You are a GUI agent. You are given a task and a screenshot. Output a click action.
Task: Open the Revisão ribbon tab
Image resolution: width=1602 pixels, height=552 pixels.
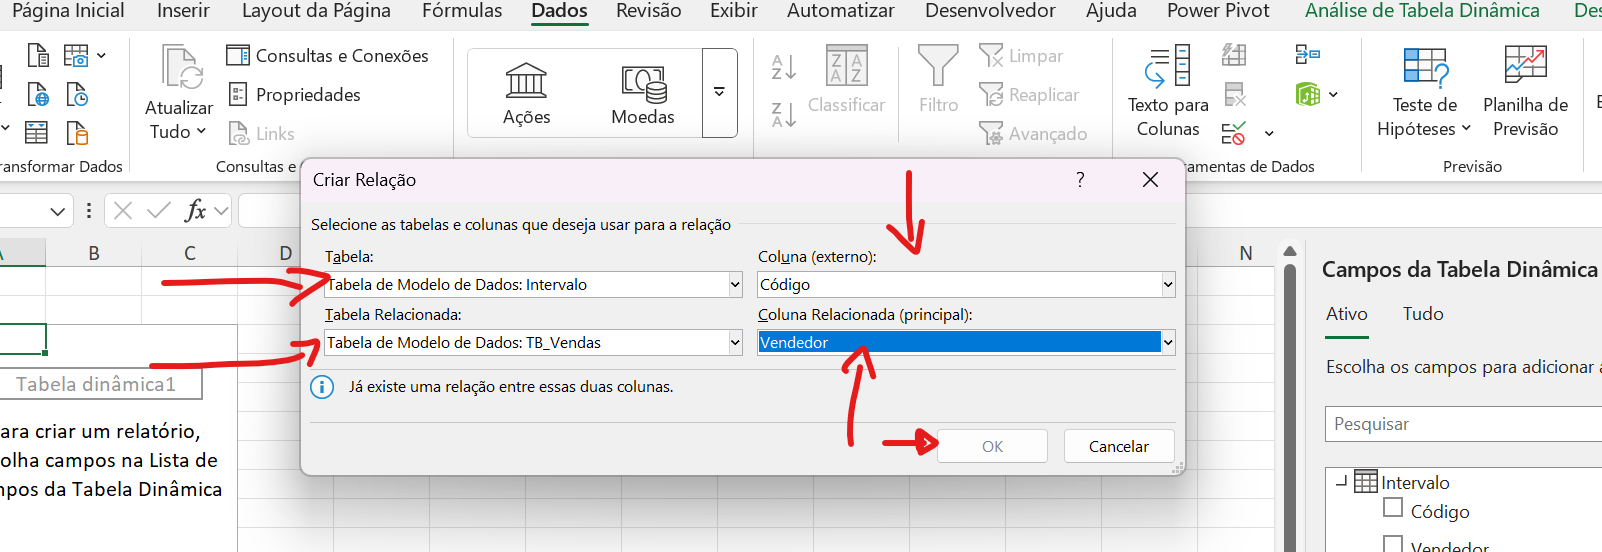tap(648, 11)
